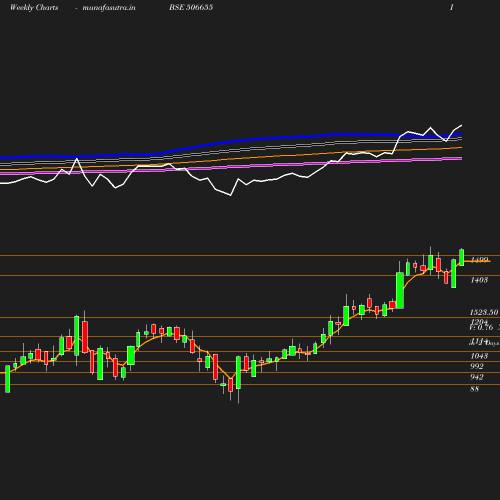Click the 'V: 0.76' volume label
500x500 pixels.
click(x=481, y=328)
